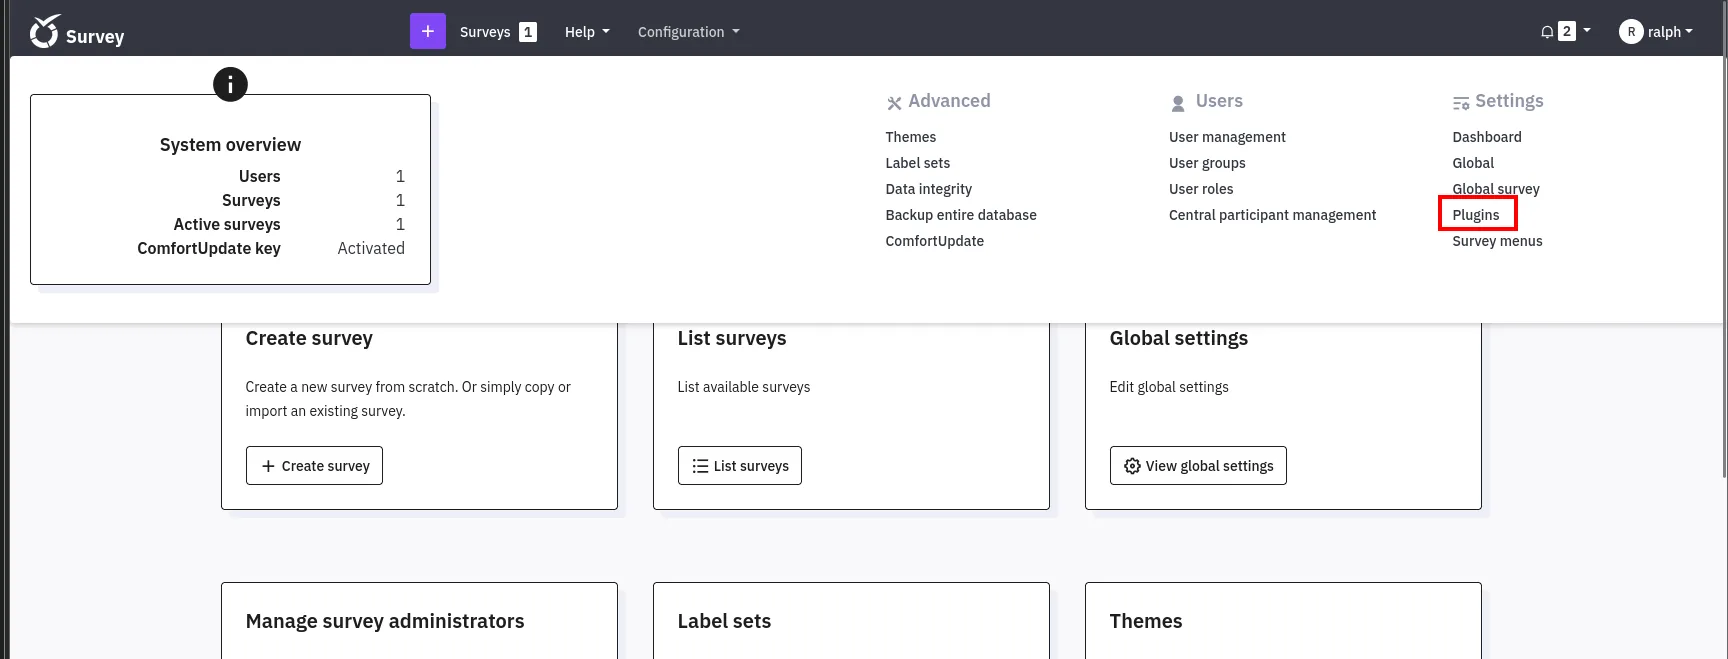Click the Surveys count badge
Screen dimensions: 1728x659
tap(528, 32)
